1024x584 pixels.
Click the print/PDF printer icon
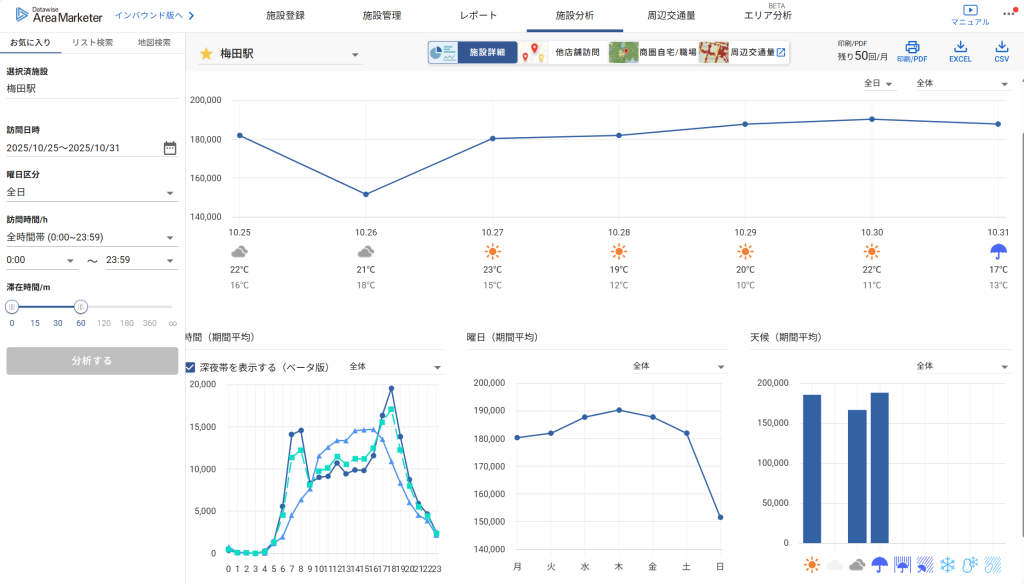[x=911, y=47]
